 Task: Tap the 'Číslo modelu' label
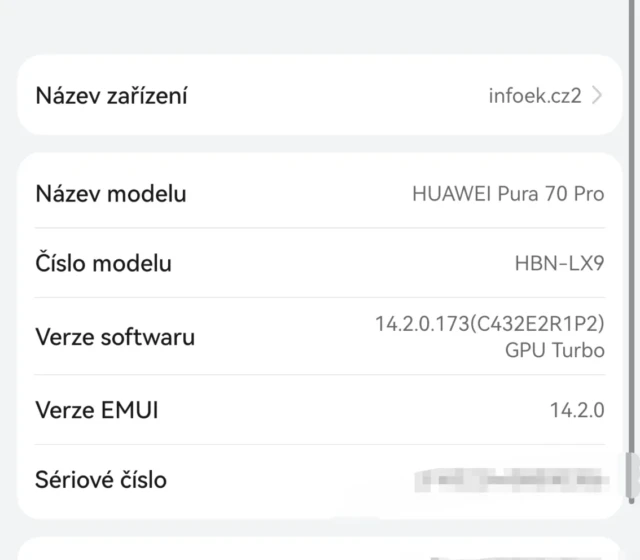click(103, 264)
